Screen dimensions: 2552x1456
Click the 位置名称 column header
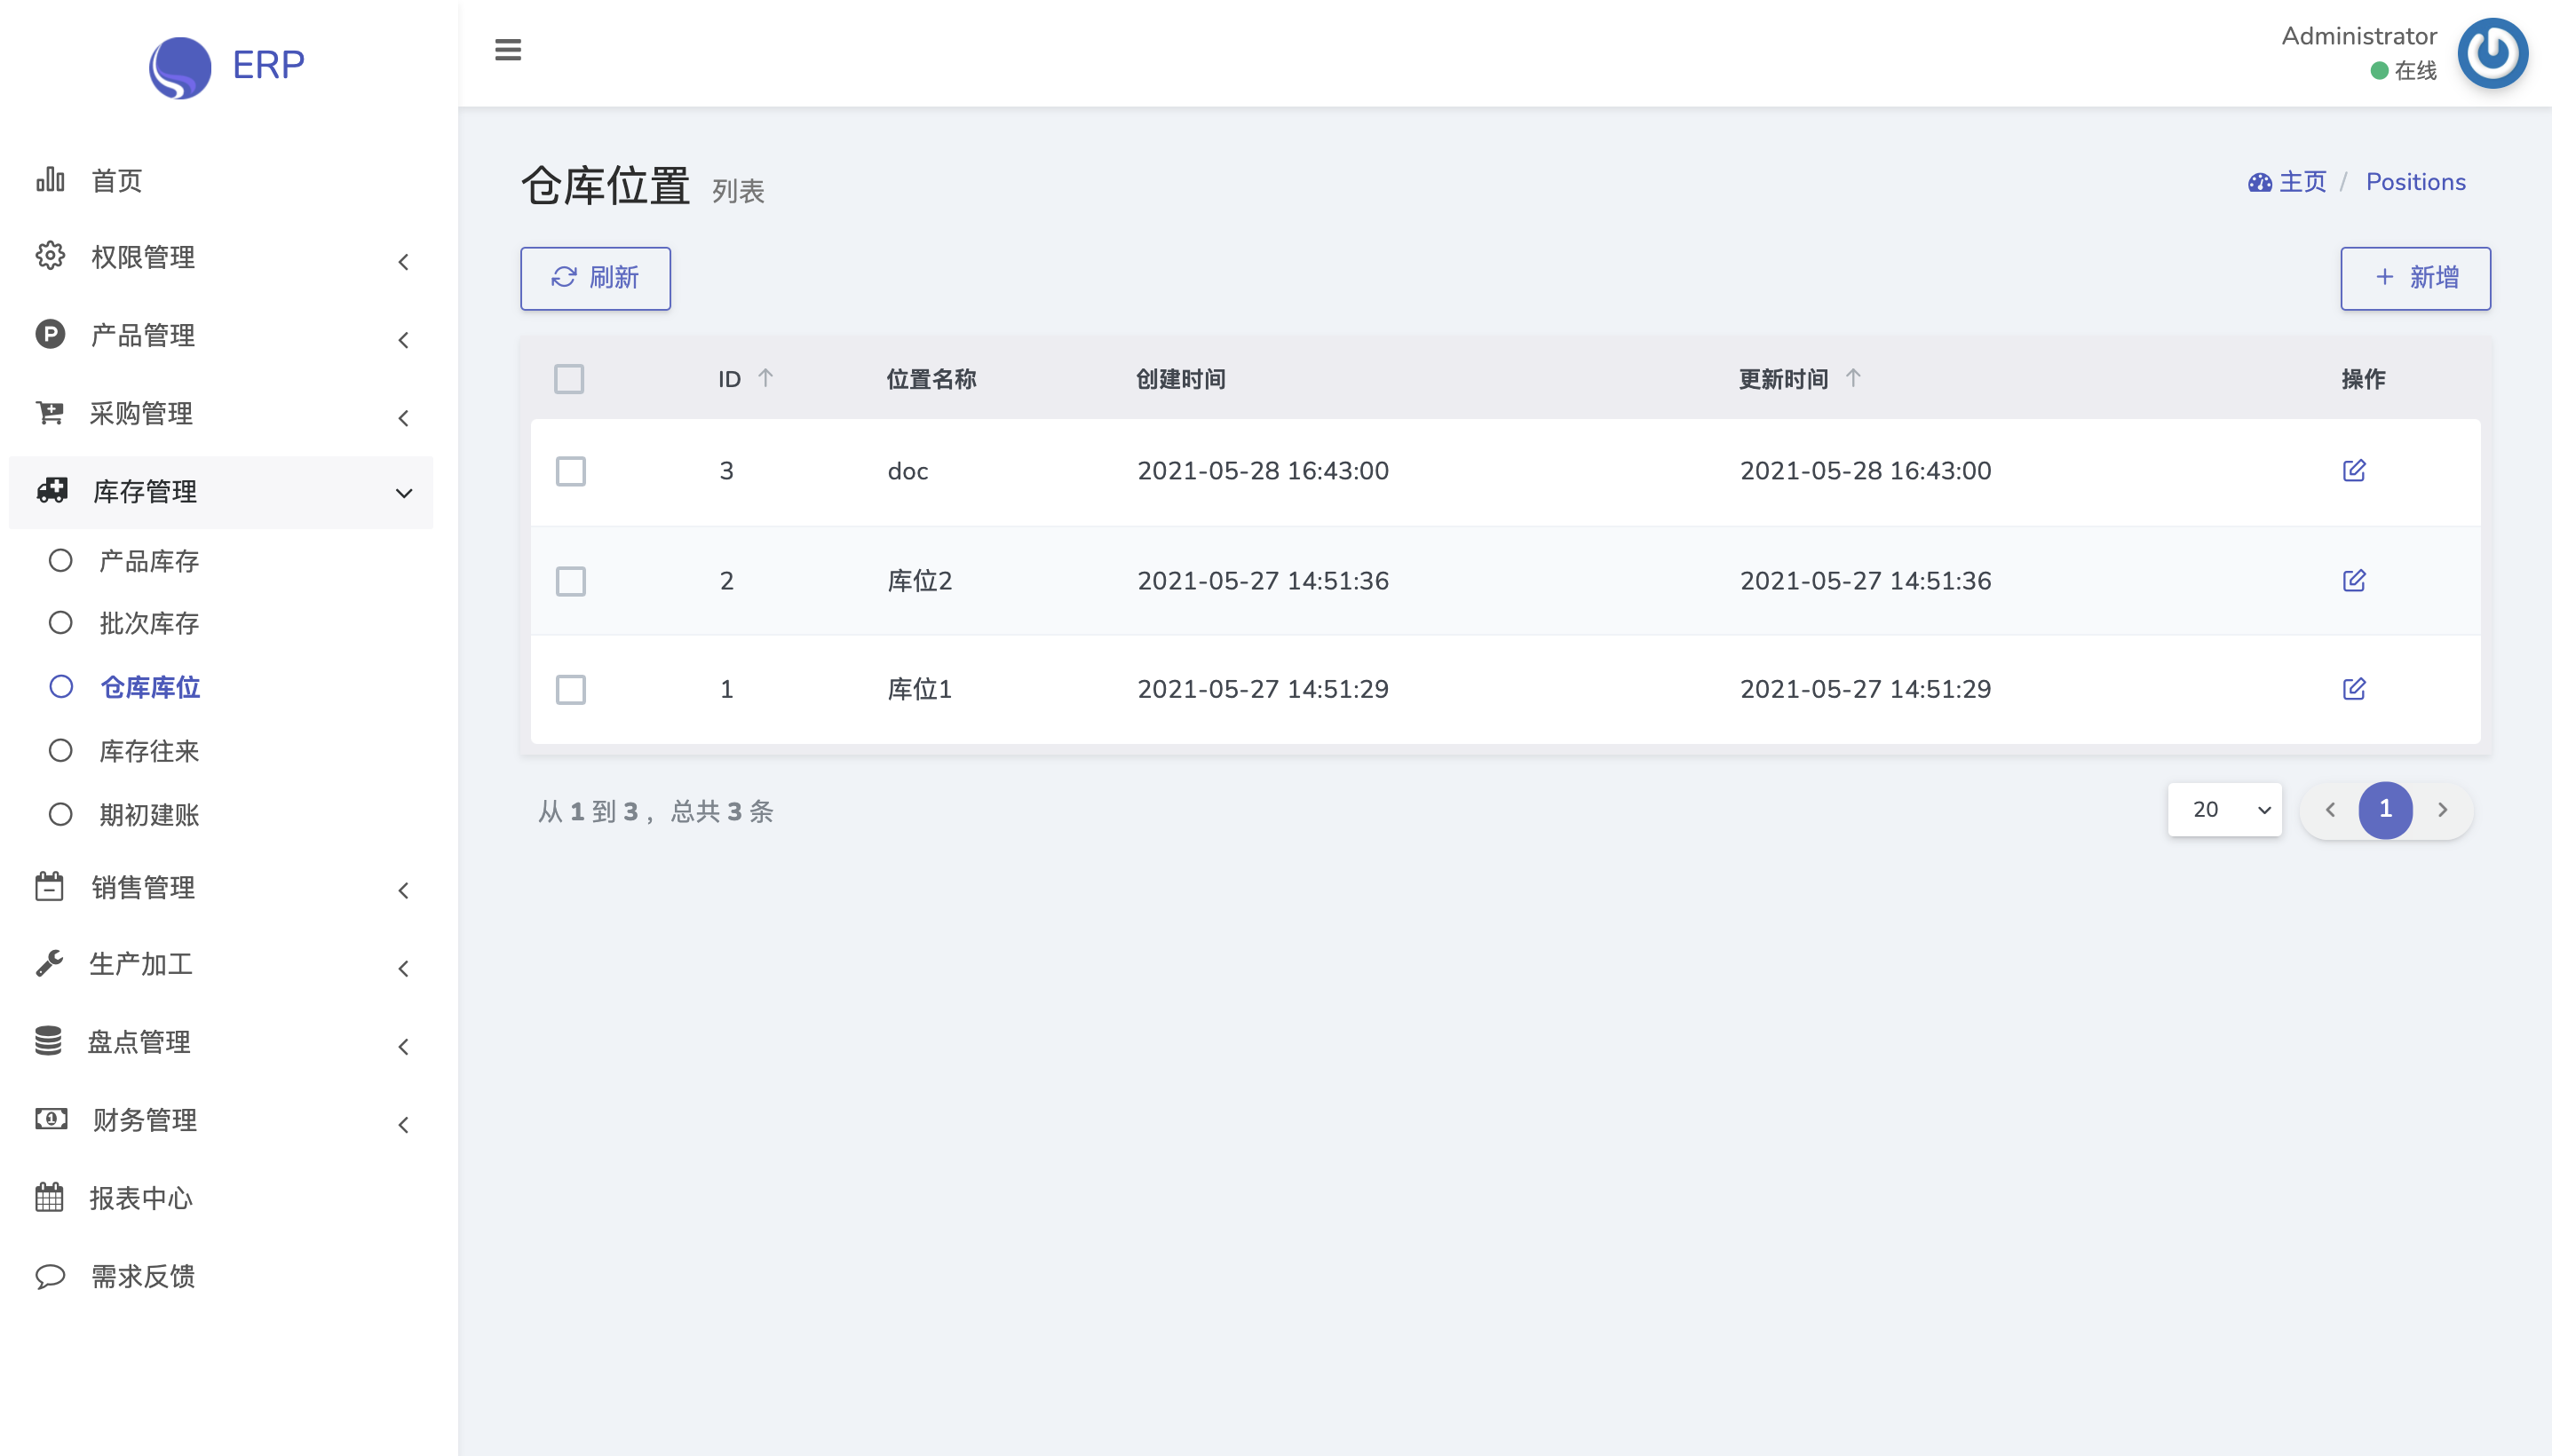point(931,379)
